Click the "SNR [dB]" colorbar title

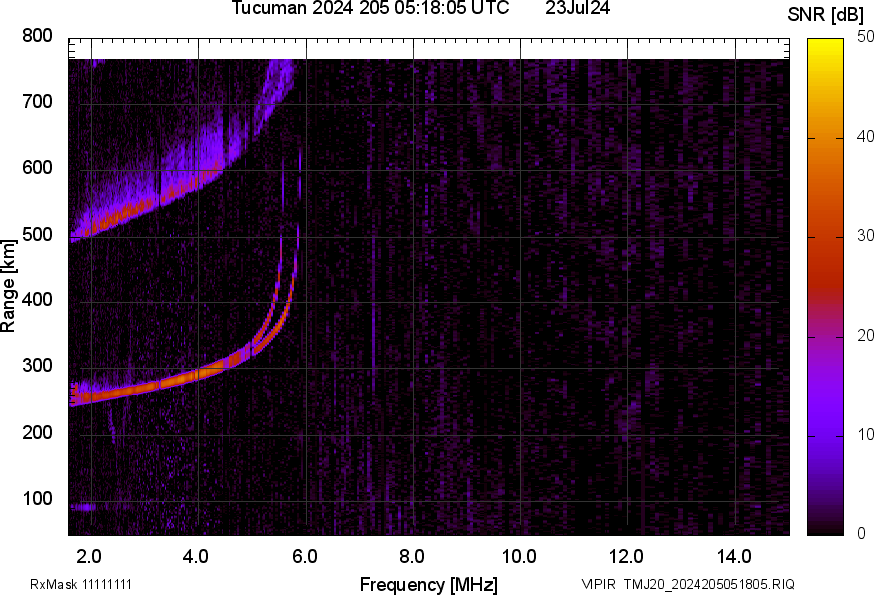point(826,15)
